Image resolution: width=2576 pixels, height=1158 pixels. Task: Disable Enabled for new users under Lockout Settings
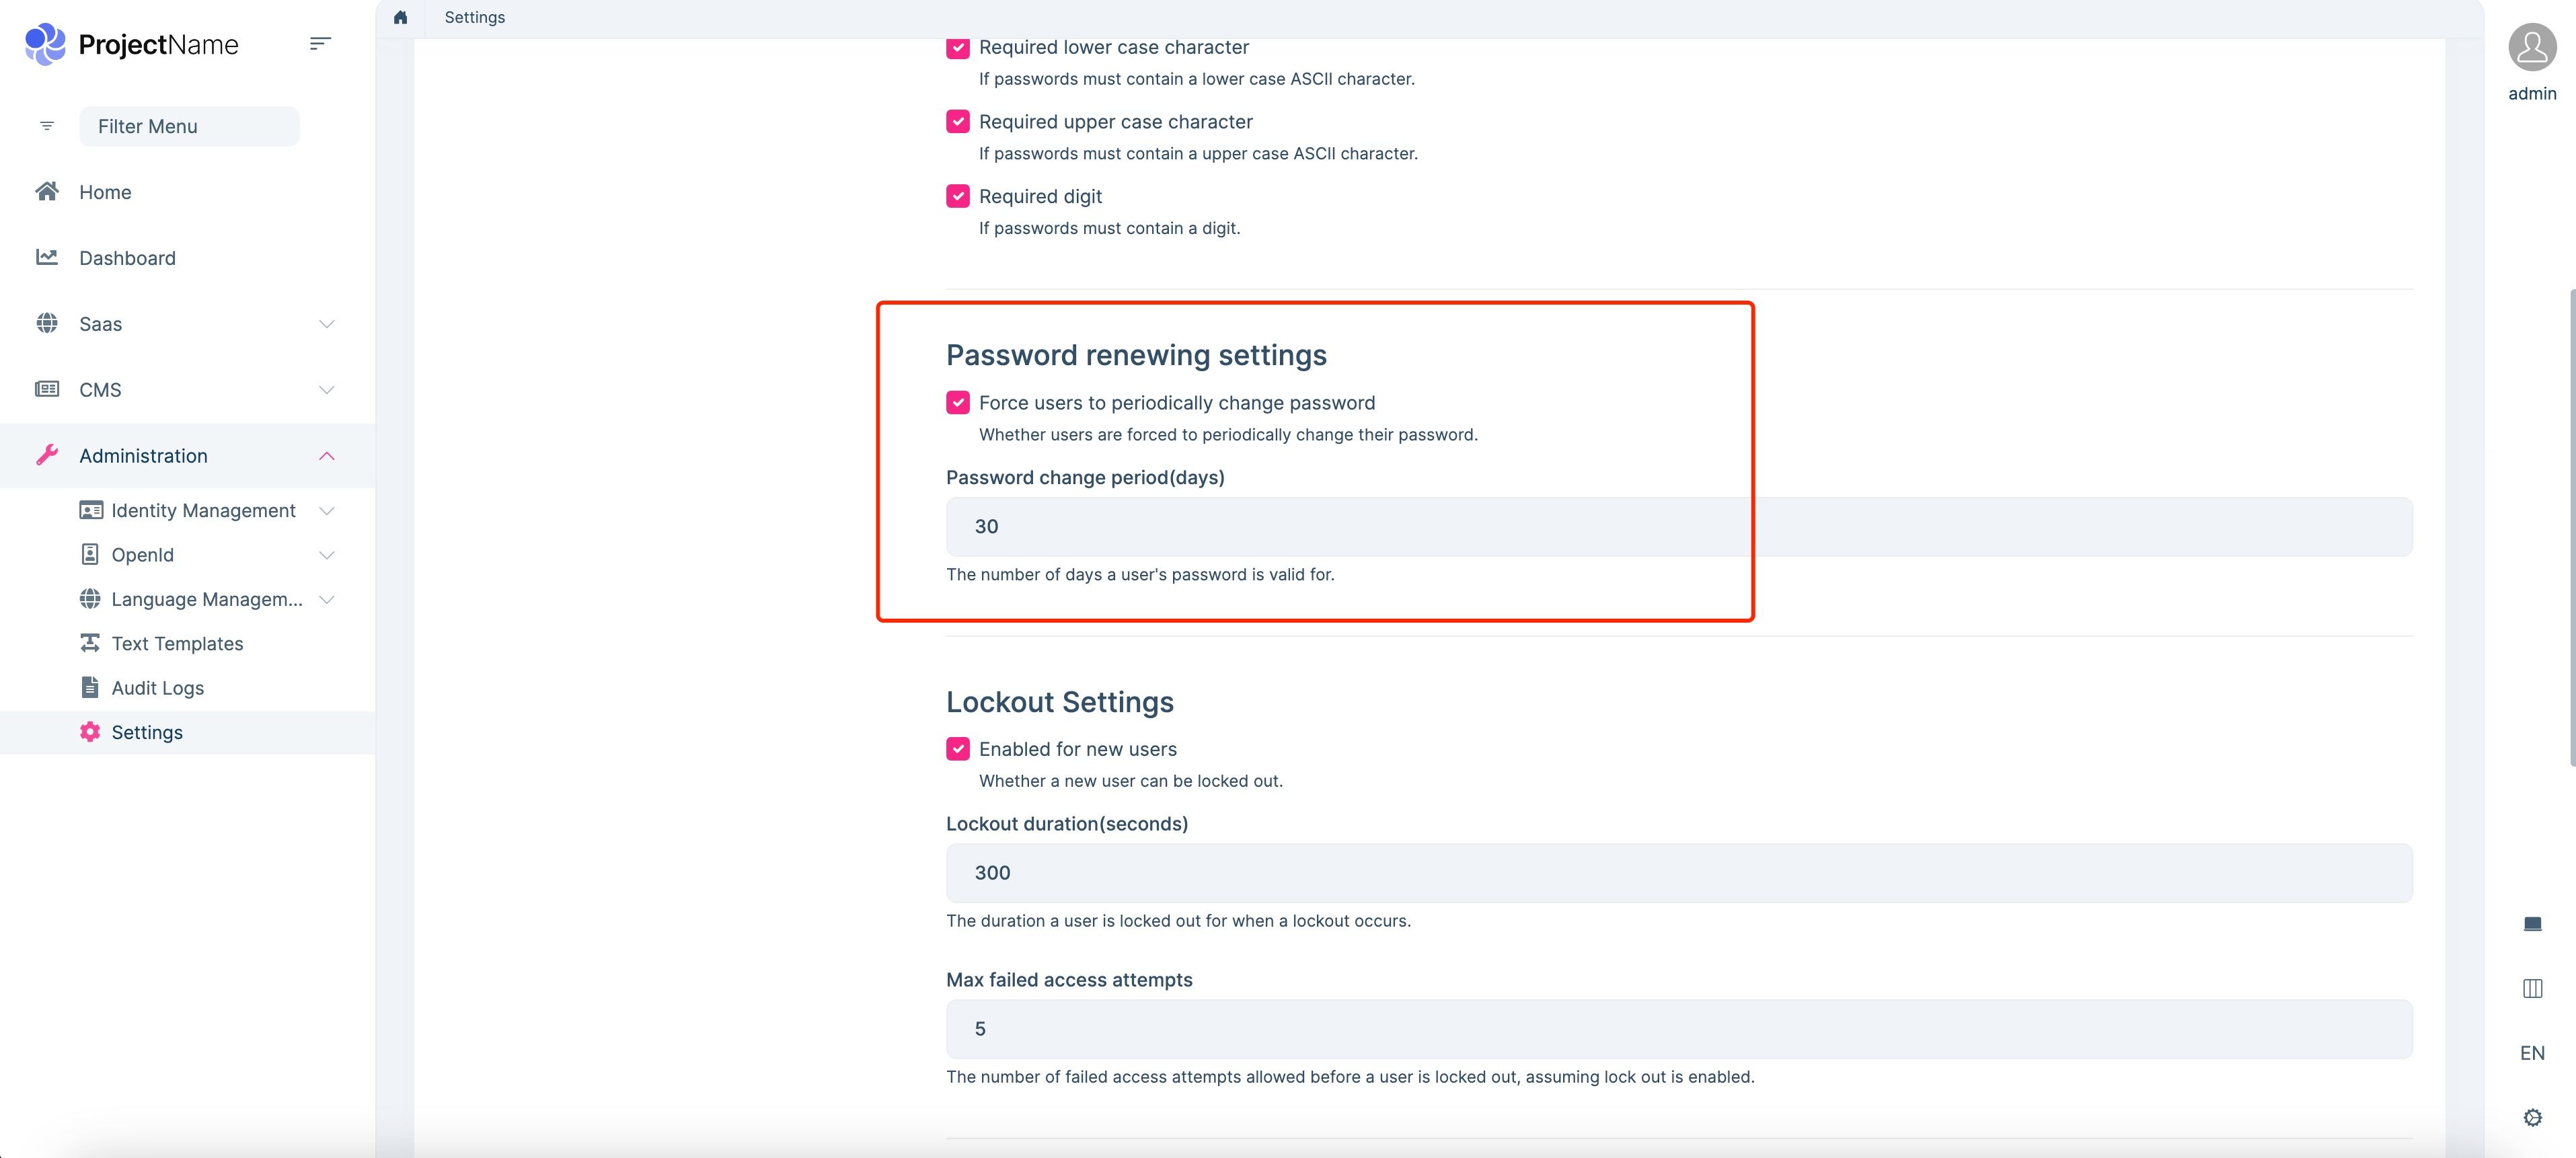click(x=958, y=748)
